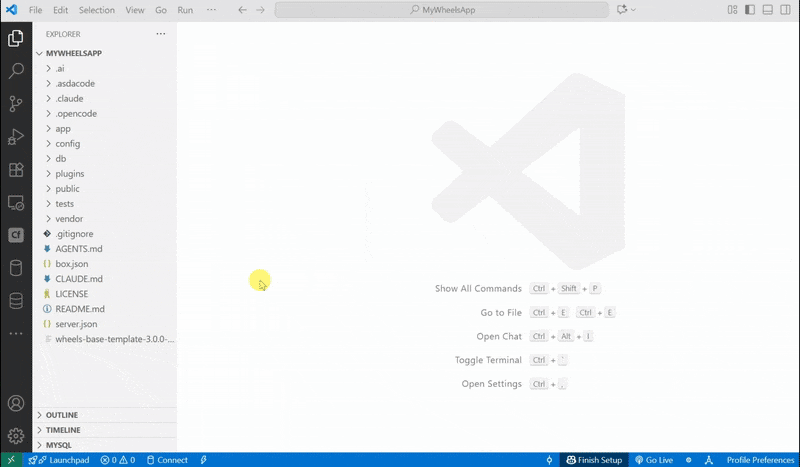Viewport: 800px width, 467px height.
Task: Open the Run and Debug view
Action: tap(16, 137)
